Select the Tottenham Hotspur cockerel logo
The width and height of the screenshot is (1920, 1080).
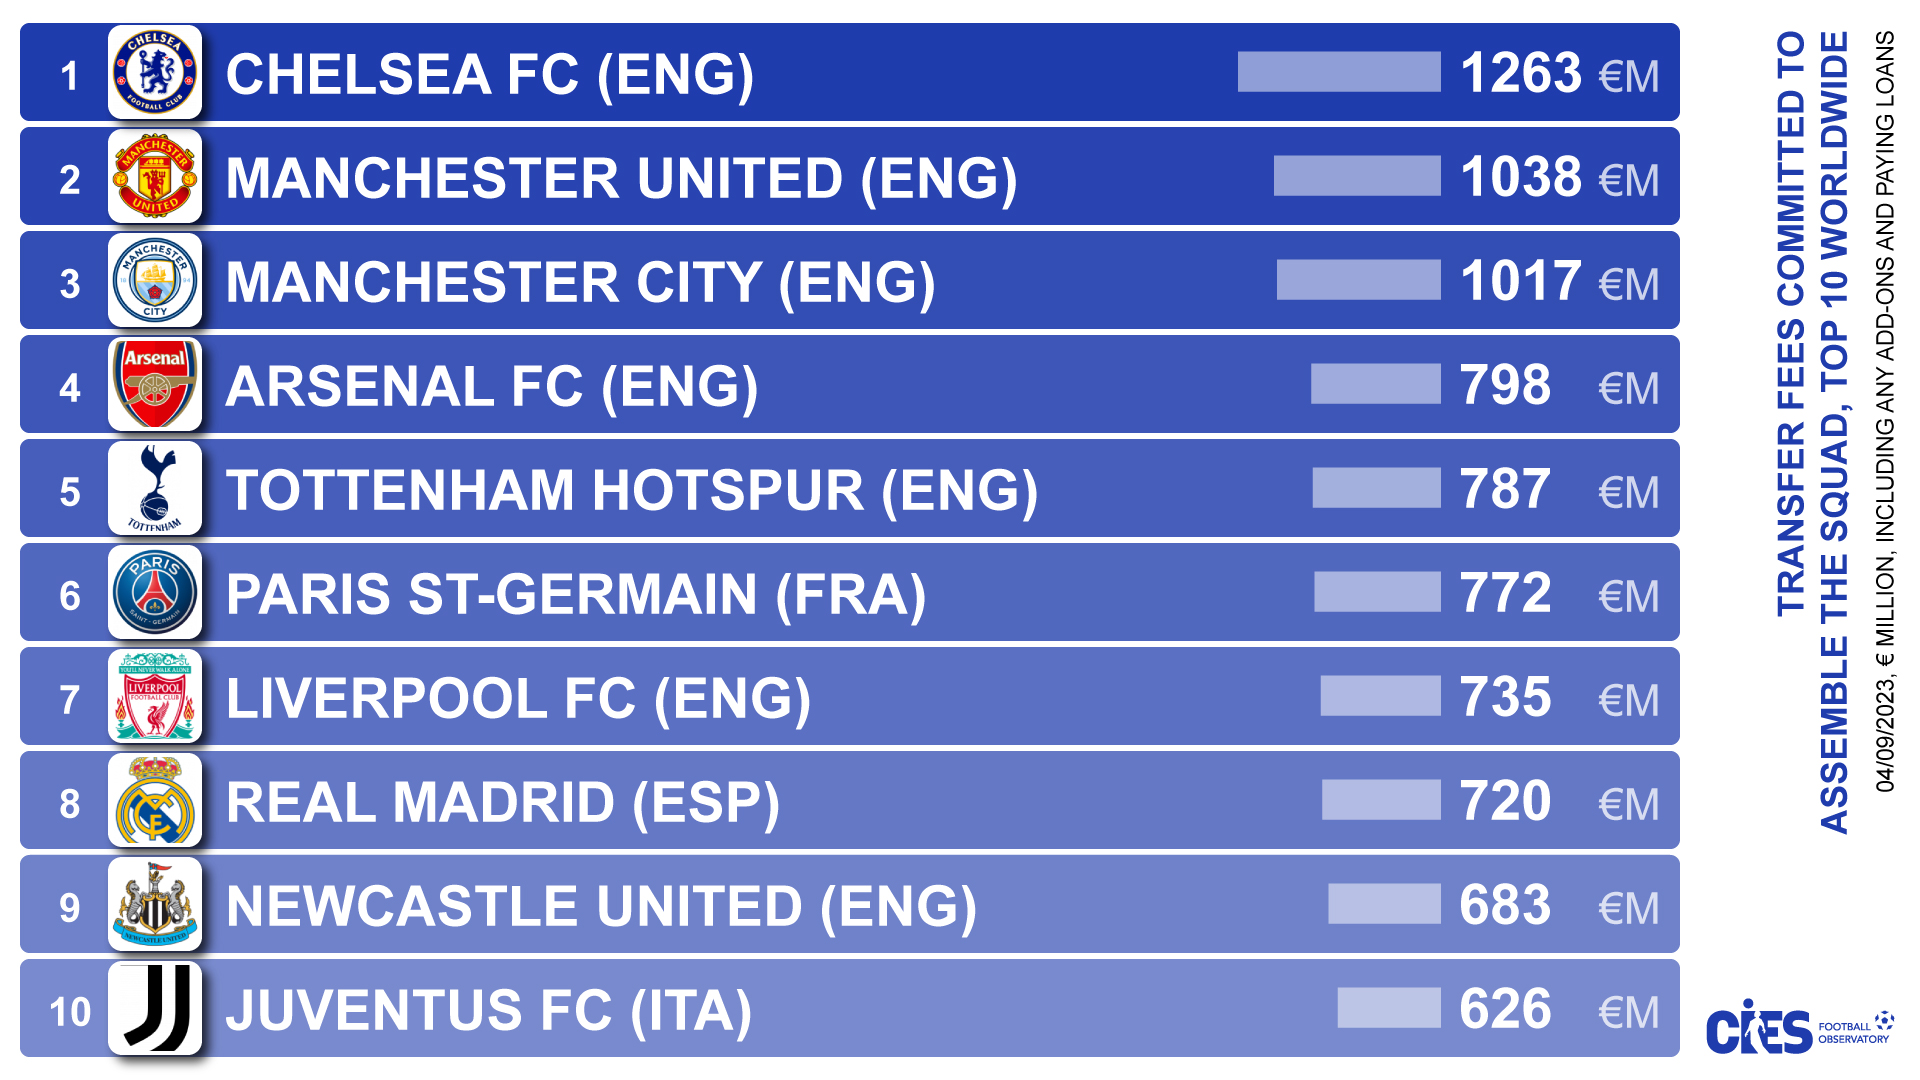pyautogui.click(x=155, y=489)
